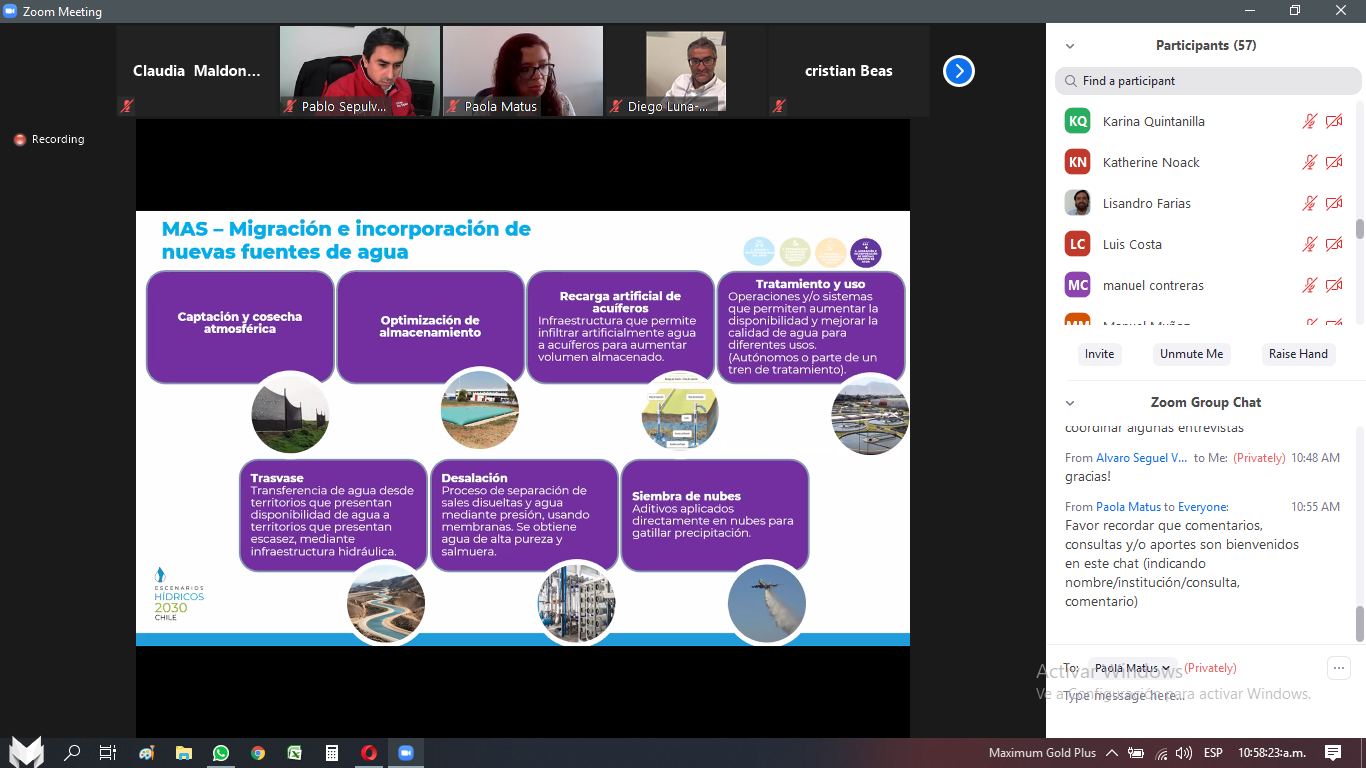Image resolution: width=1366 pixels, height=768 pixels.
Task: Click the Invite button
Action: pyautogui.click(x=1099, y=354)
